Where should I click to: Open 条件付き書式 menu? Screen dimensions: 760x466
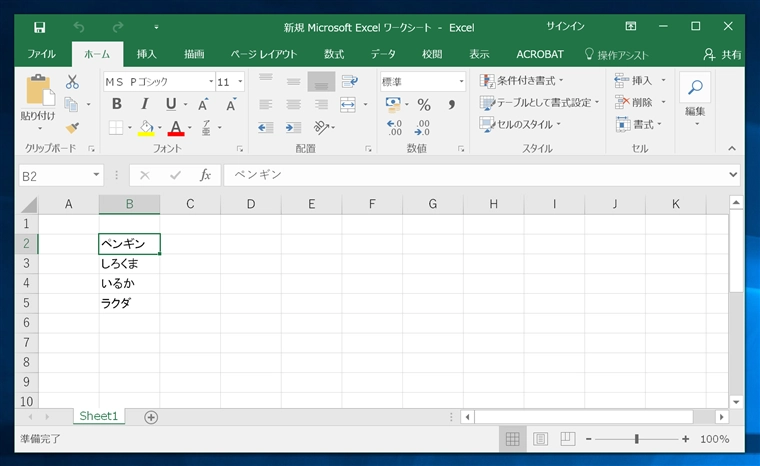pyautogui.click(x=522, y=80)
